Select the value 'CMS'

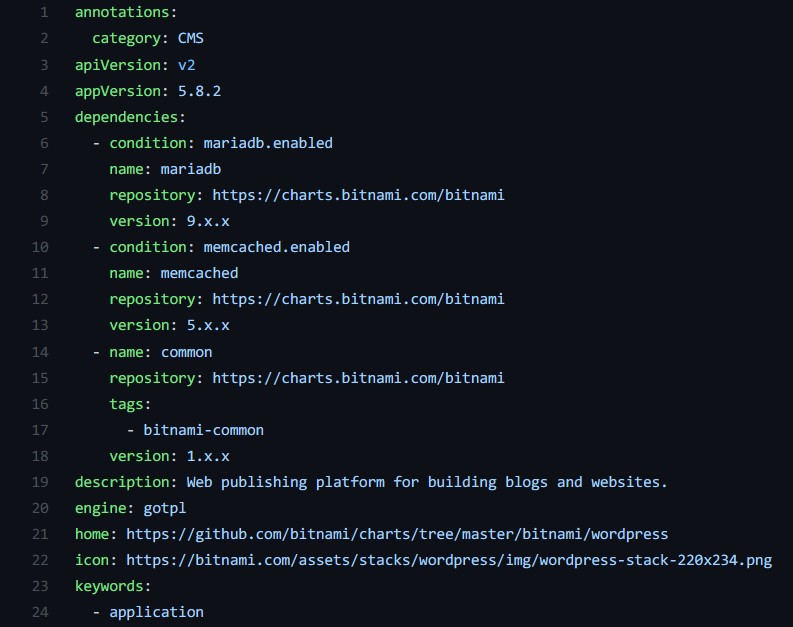tap(191, 38)
